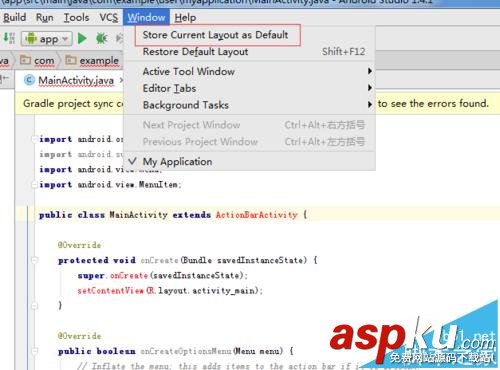
Task: Open the Tools menu
Action: point(76,17)
